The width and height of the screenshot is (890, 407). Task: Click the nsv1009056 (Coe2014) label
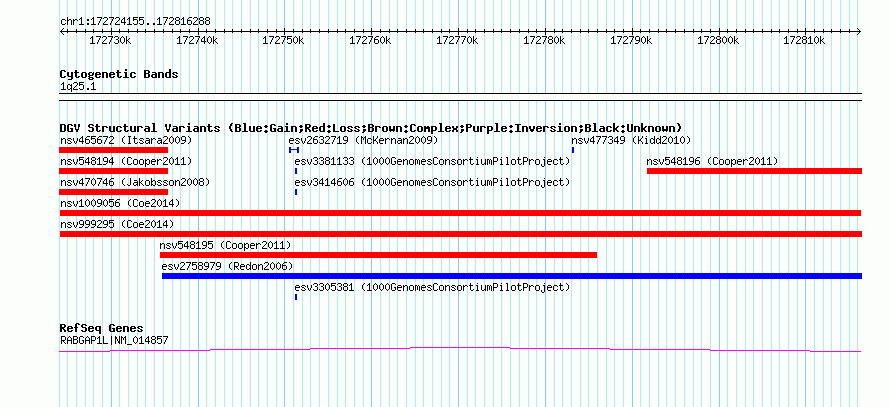pos(120,203)
